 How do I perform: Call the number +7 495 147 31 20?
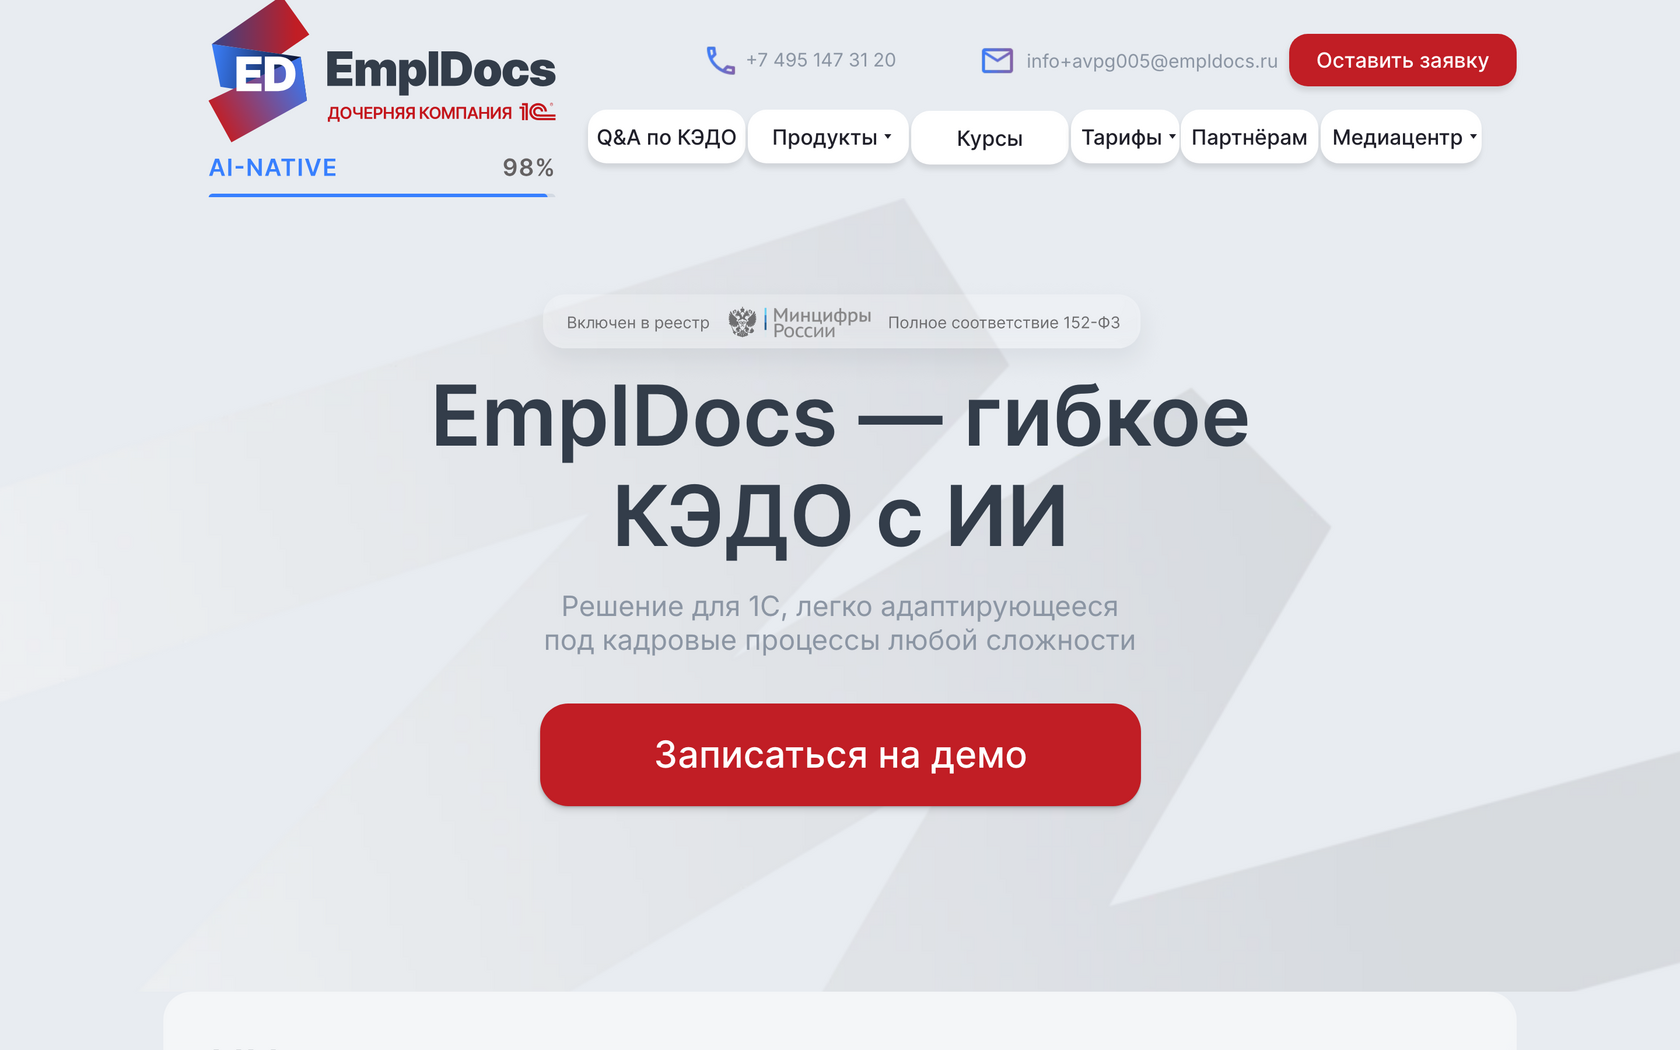pyautogui.click(x=821, y=60)
